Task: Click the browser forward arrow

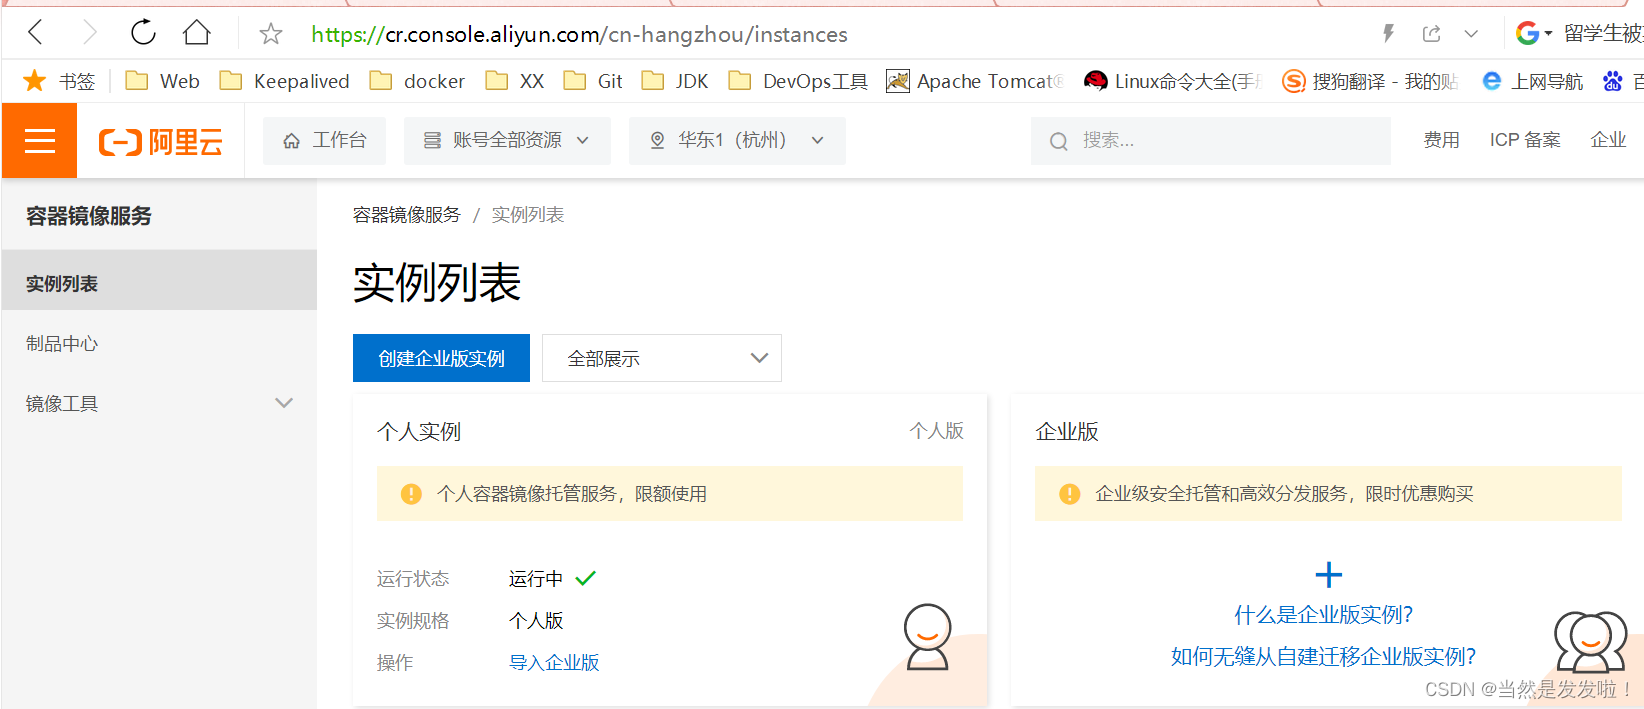Action: [x=90, y=33]
